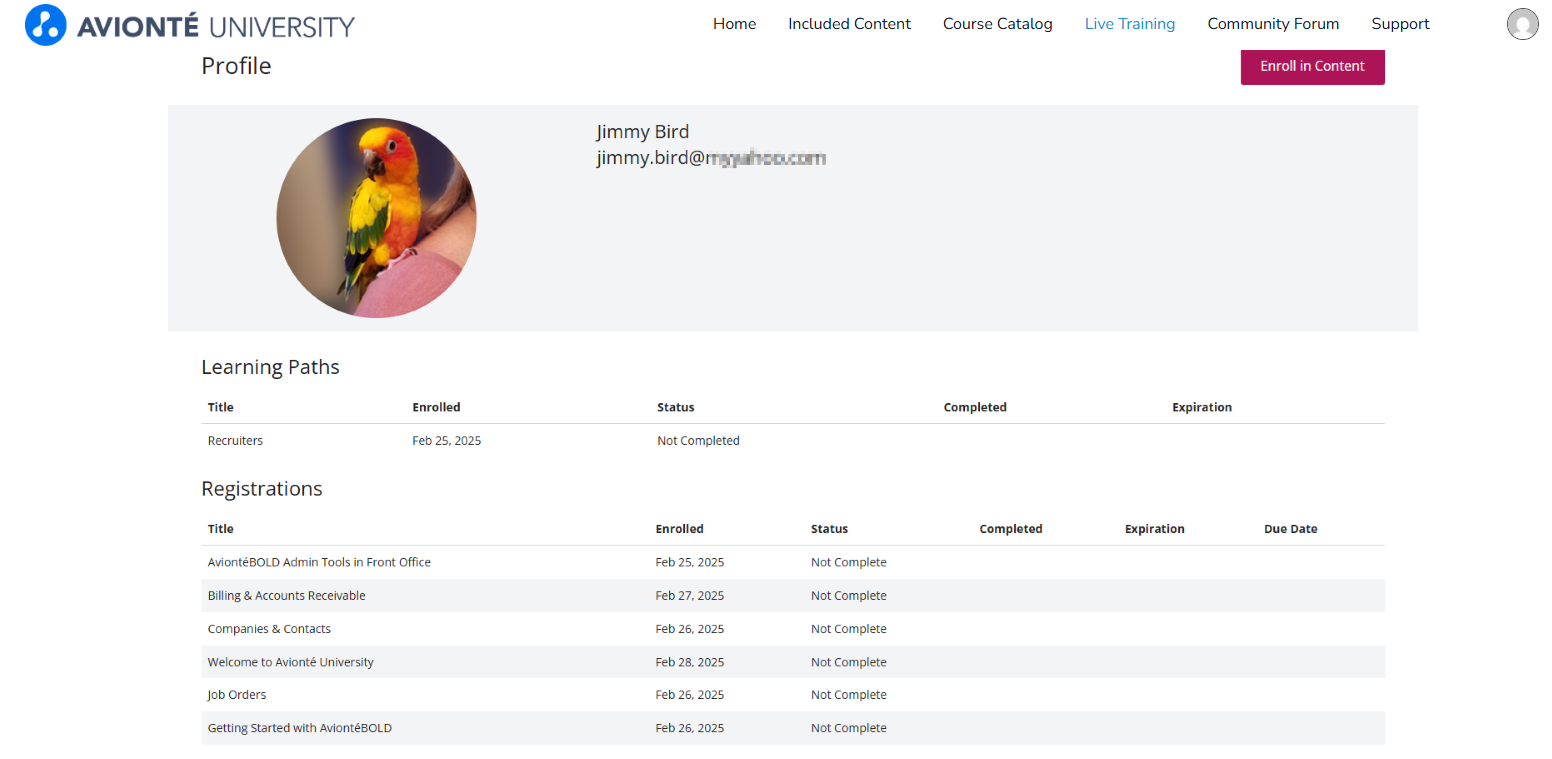The height and width of the screenshot is (759, 1552).
Task: Open Billing & Accounts Receivable registration
Action: (286, 596)
